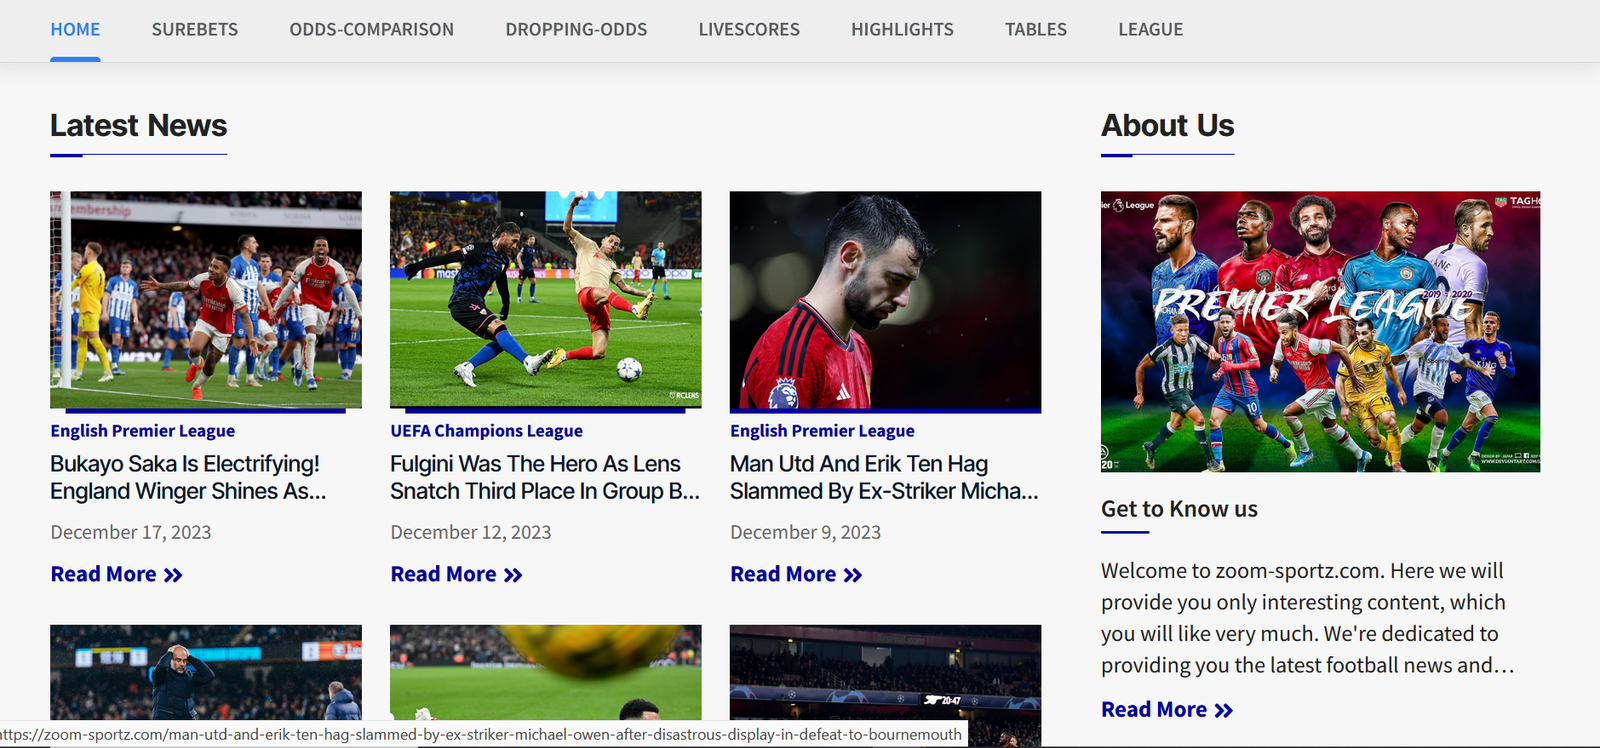Click the Premier League About Us banner image

pos(1320,331)
